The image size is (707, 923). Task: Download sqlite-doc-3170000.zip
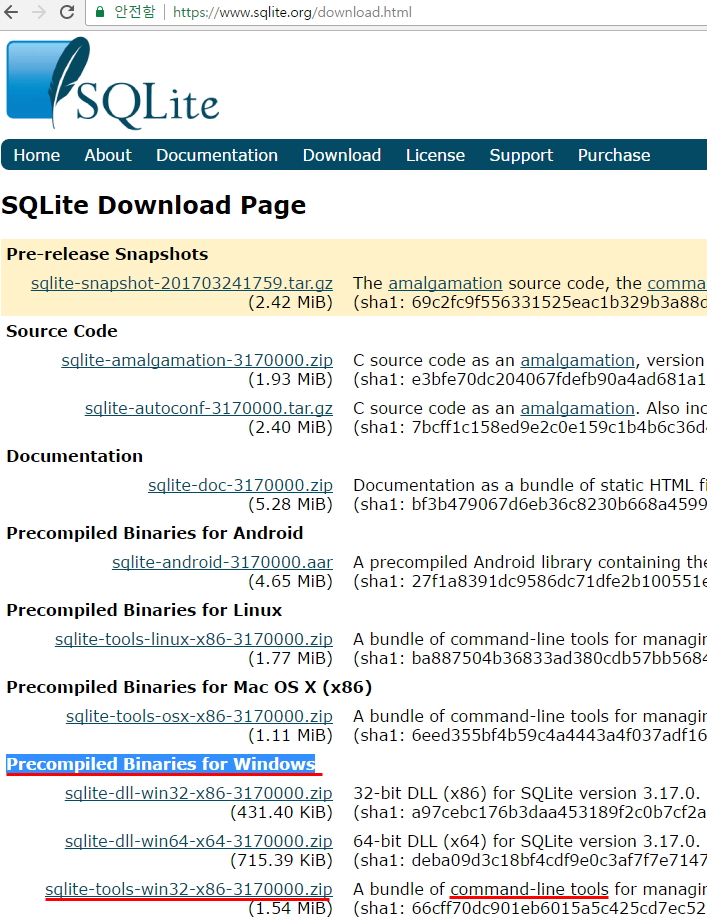240,485
